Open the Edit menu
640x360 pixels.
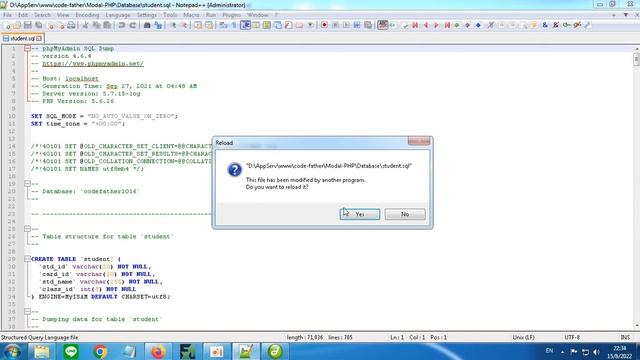coord(23,15)
